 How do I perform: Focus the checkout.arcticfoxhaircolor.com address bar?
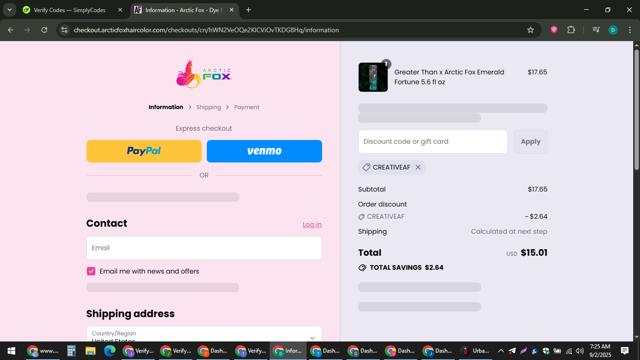[x=206, y=30]
